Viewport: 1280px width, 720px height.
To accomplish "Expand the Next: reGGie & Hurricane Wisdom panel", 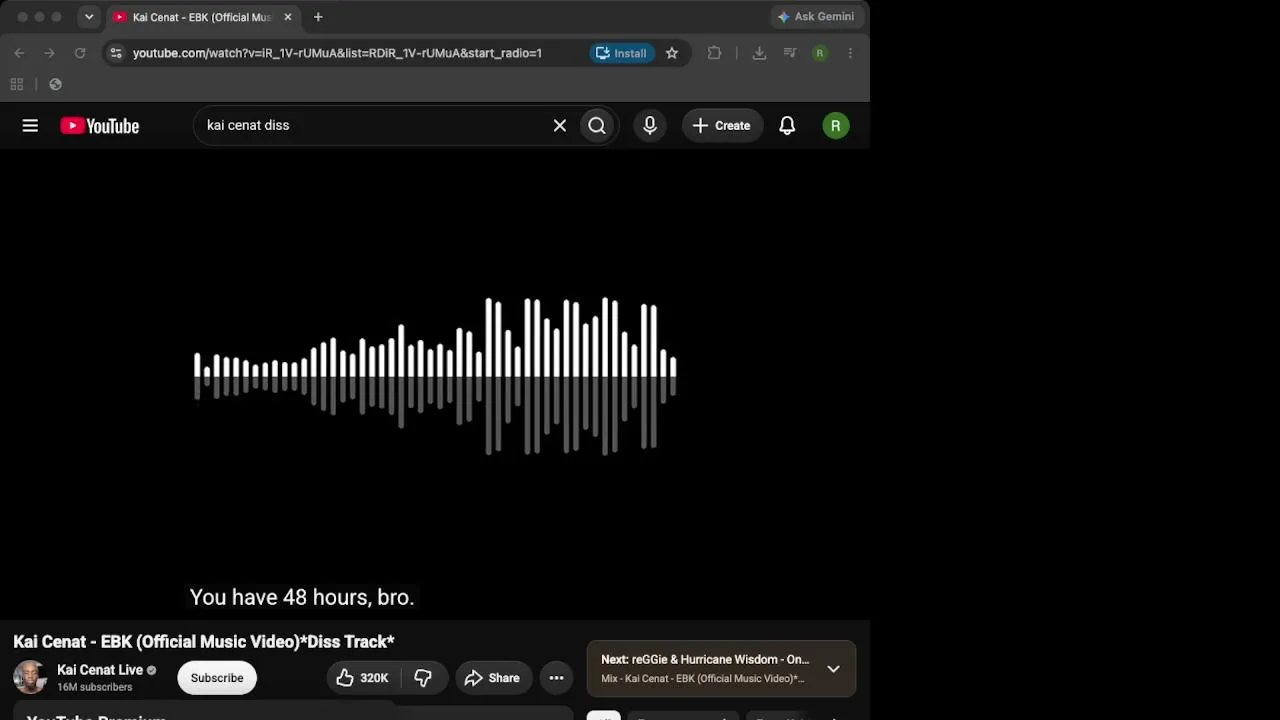I will pos(833,669).
